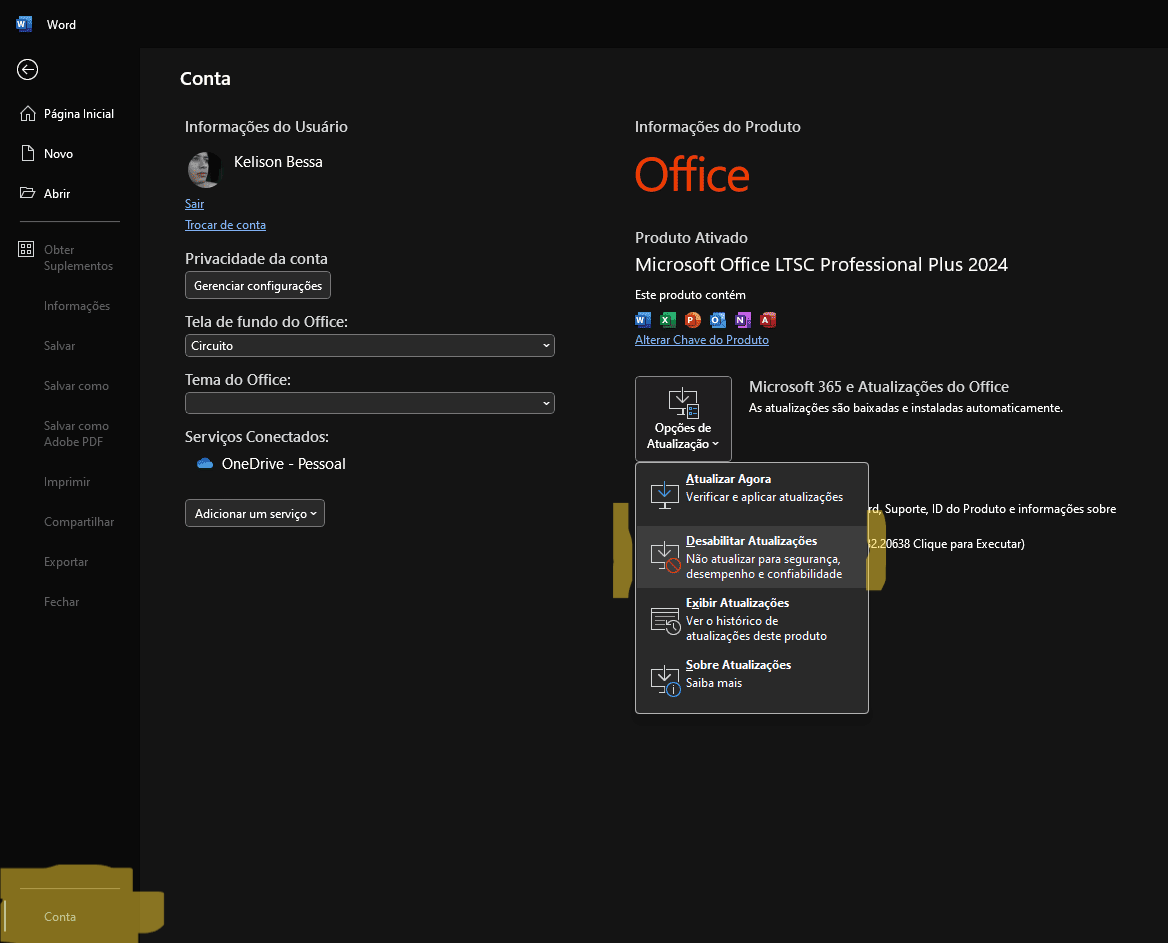This screenshot has width=1168, height=943.
Task: Select Desabilitar Atualizações menu entry
Action: tap(751, 557)
